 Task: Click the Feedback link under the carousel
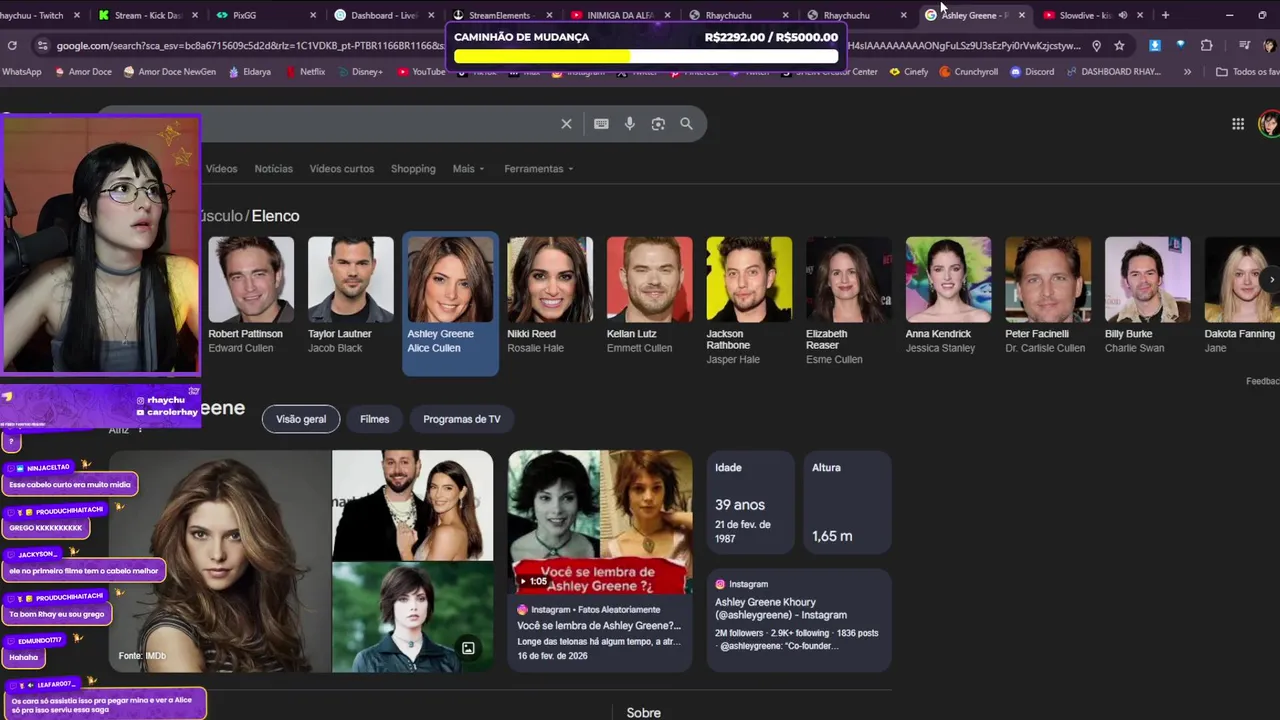[1262, 381]
